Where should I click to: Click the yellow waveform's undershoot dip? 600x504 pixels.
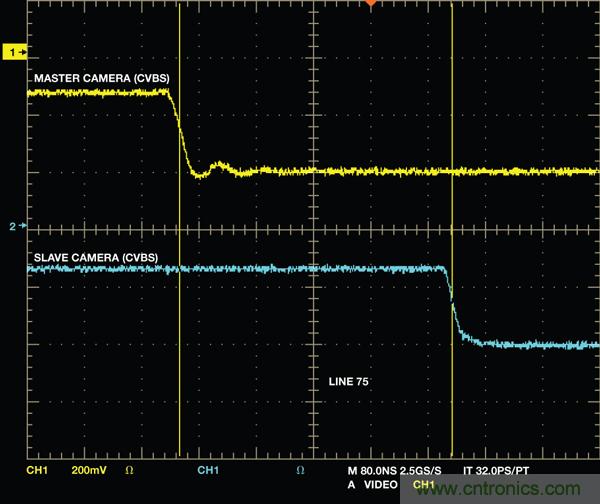click(200, 175)
